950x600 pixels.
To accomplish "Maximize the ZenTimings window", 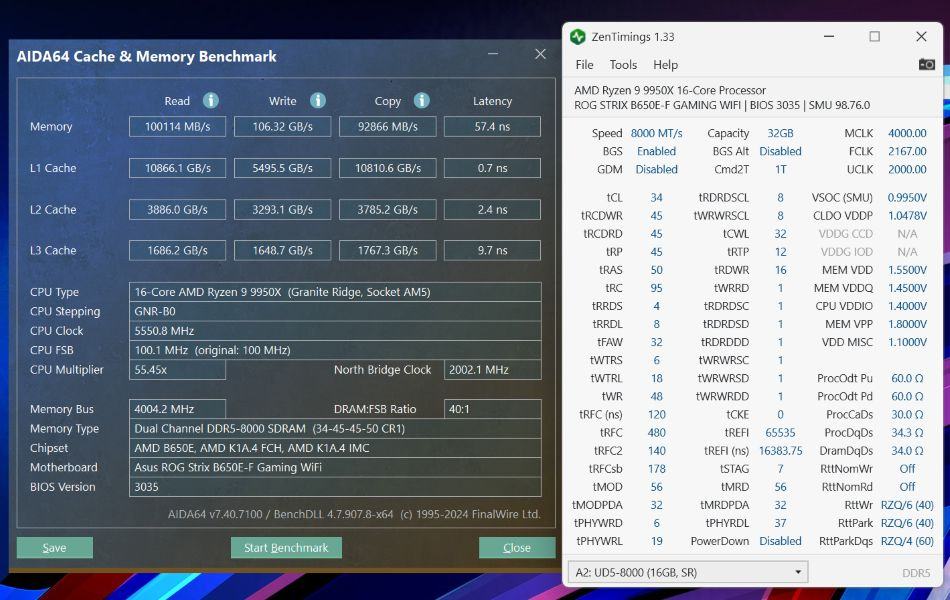I will point(875,36).
